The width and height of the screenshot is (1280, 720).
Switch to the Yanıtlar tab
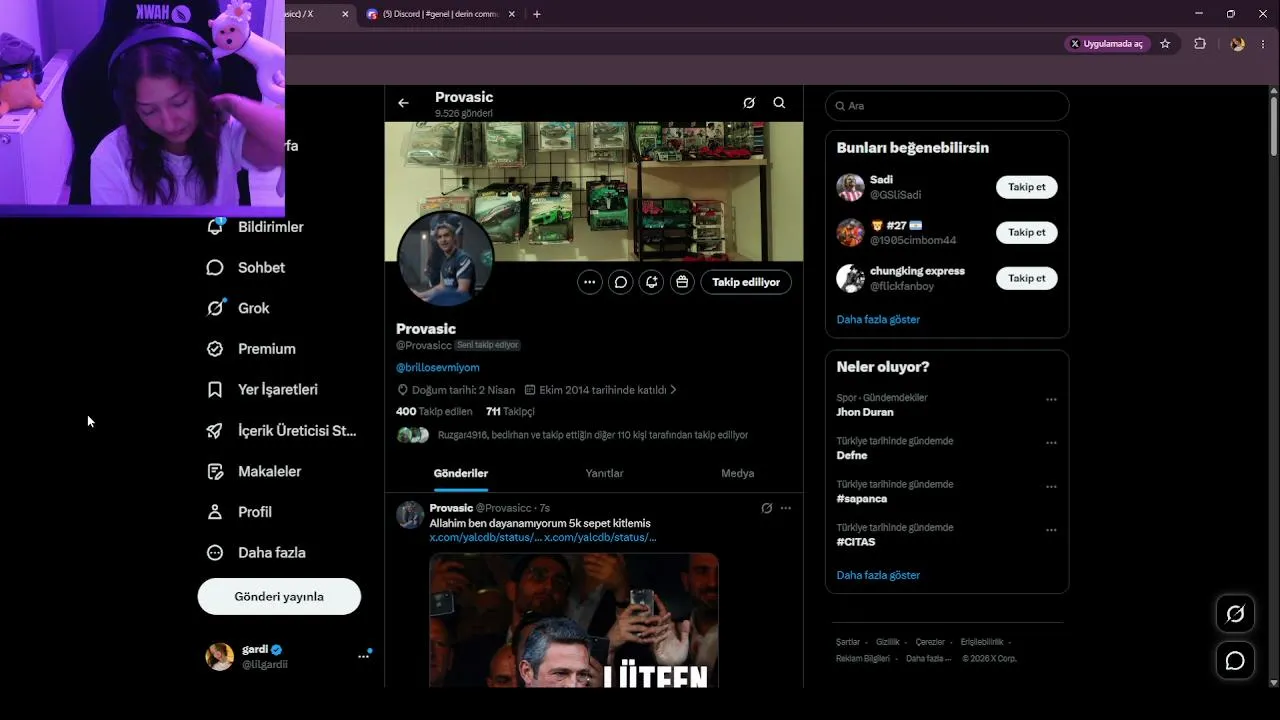coord(604,473)
